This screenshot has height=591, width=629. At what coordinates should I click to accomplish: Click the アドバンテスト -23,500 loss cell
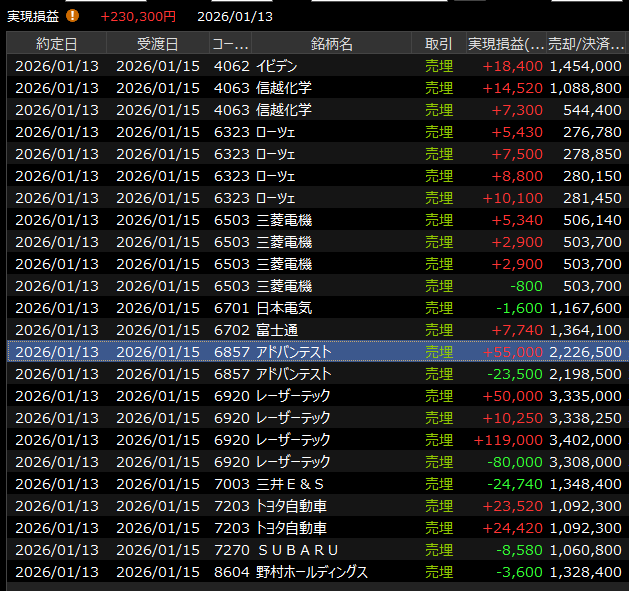(515, 374)
